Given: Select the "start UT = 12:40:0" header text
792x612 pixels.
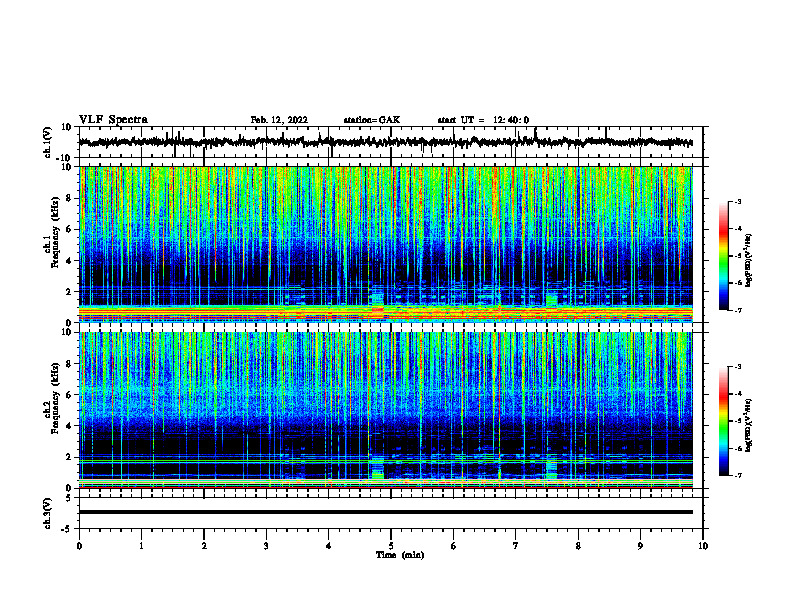Looking at the screenshot, I should click(483, 120).
